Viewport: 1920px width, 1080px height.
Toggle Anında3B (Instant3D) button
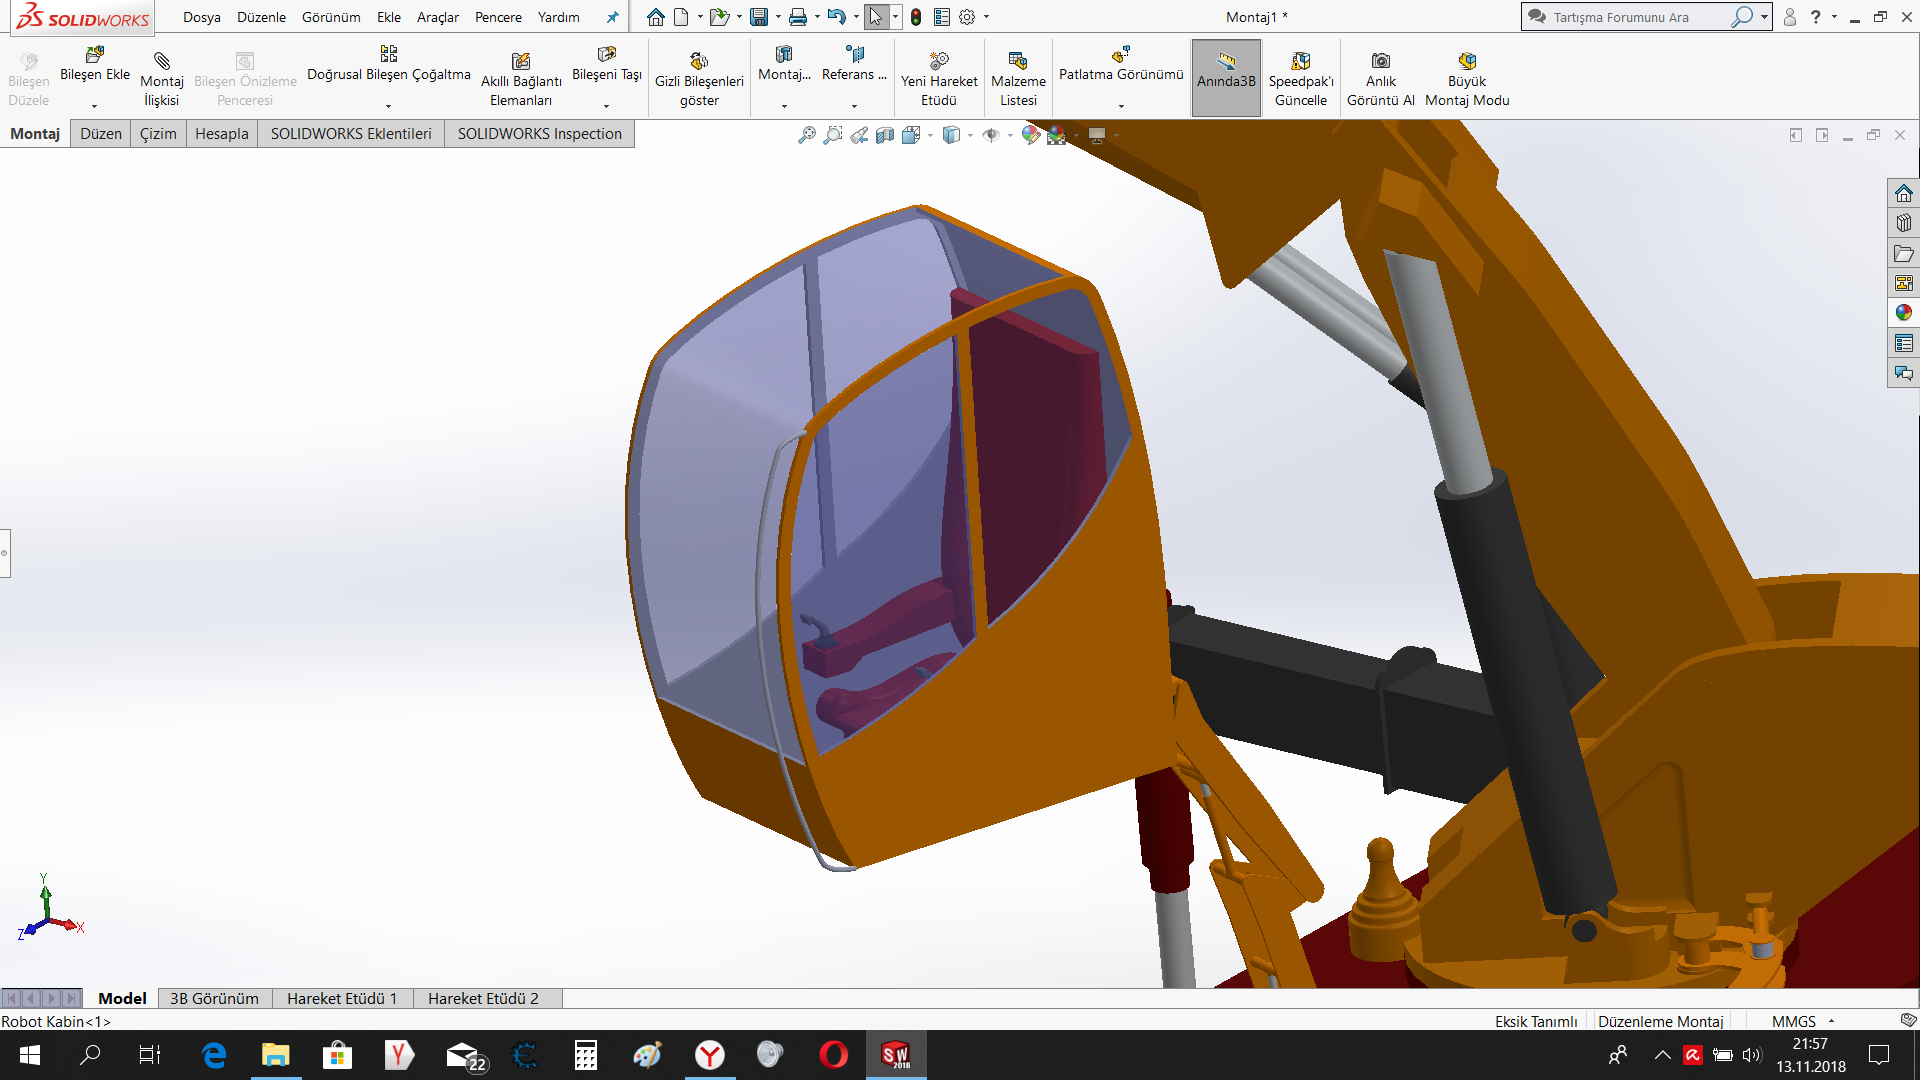coord(1226,78)
